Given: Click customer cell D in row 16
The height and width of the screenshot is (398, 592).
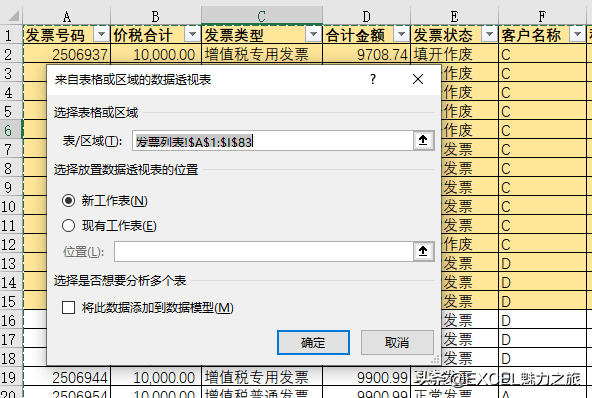Looking at the screenshot, I should (542, 320).
